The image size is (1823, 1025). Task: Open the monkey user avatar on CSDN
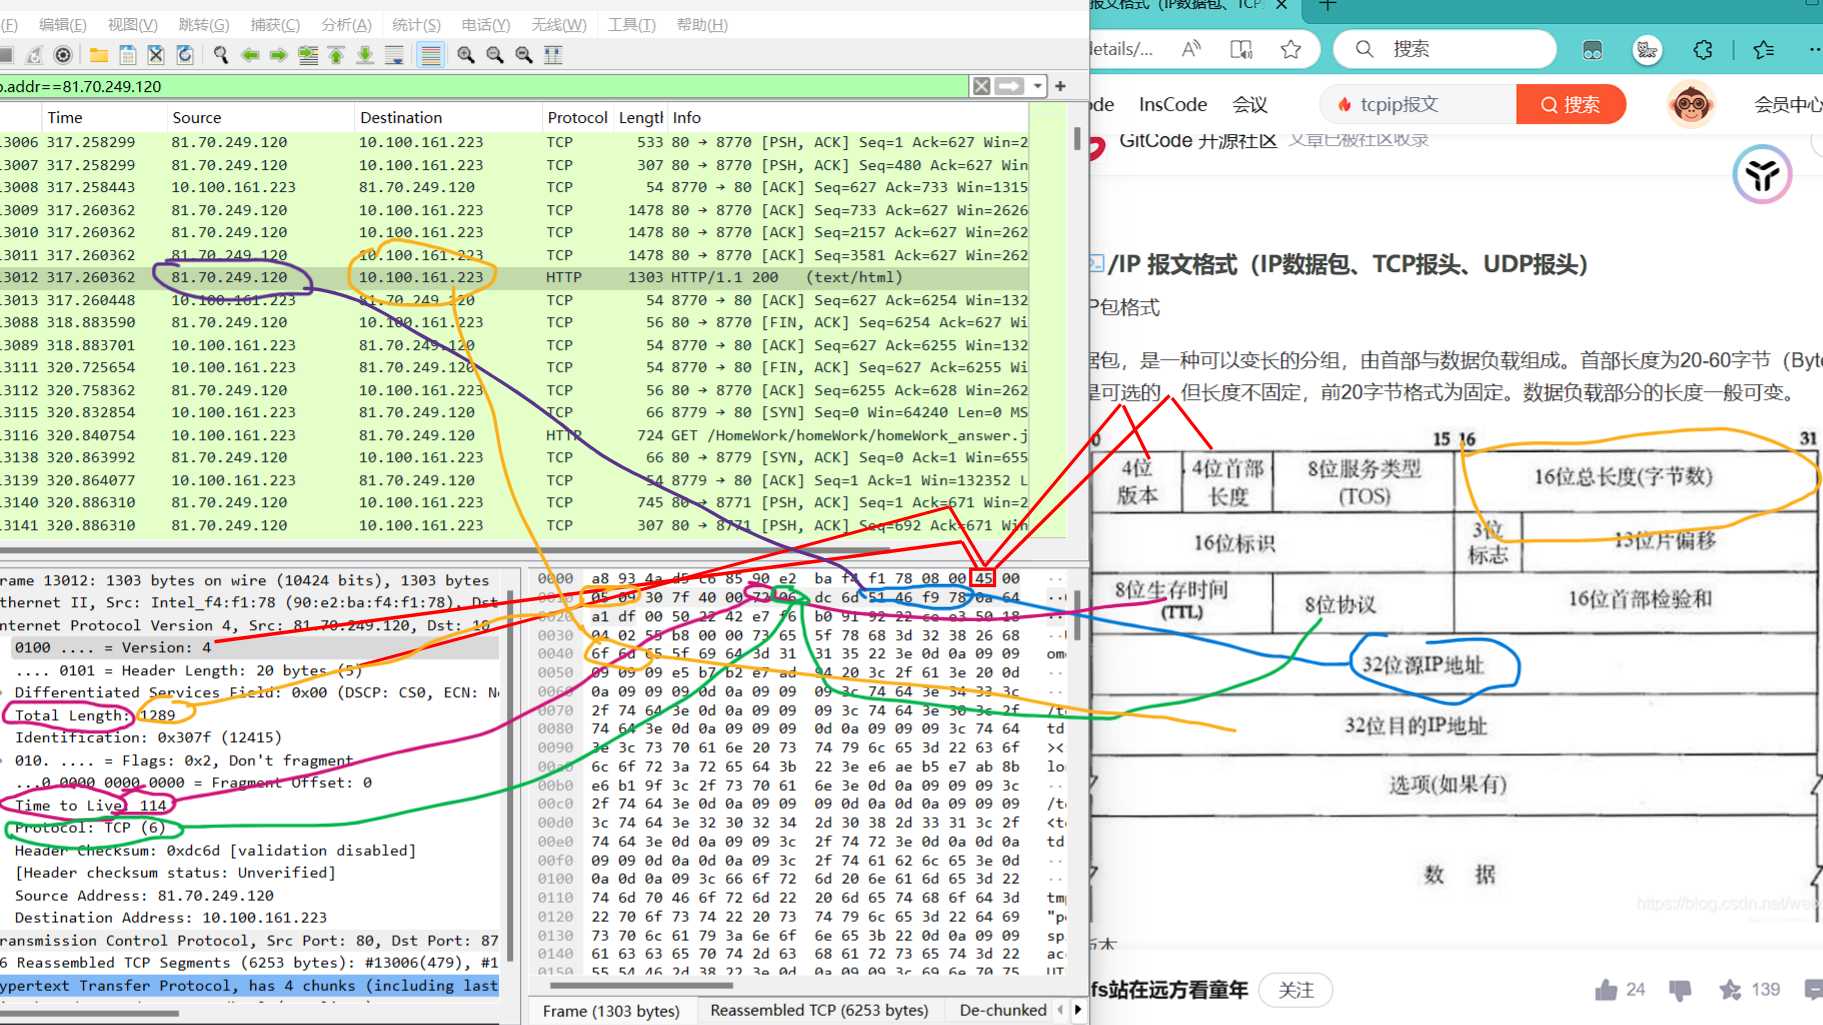pos(1691,104)
